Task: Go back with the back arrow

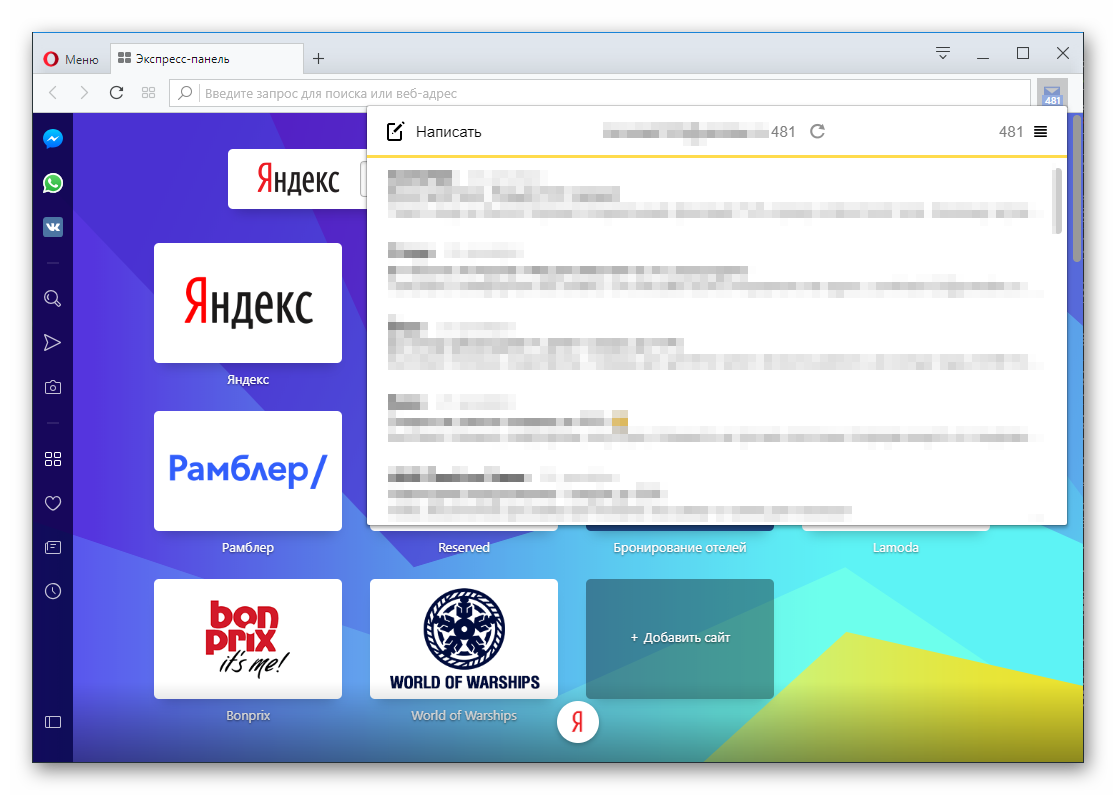Action: click(53, 93)
